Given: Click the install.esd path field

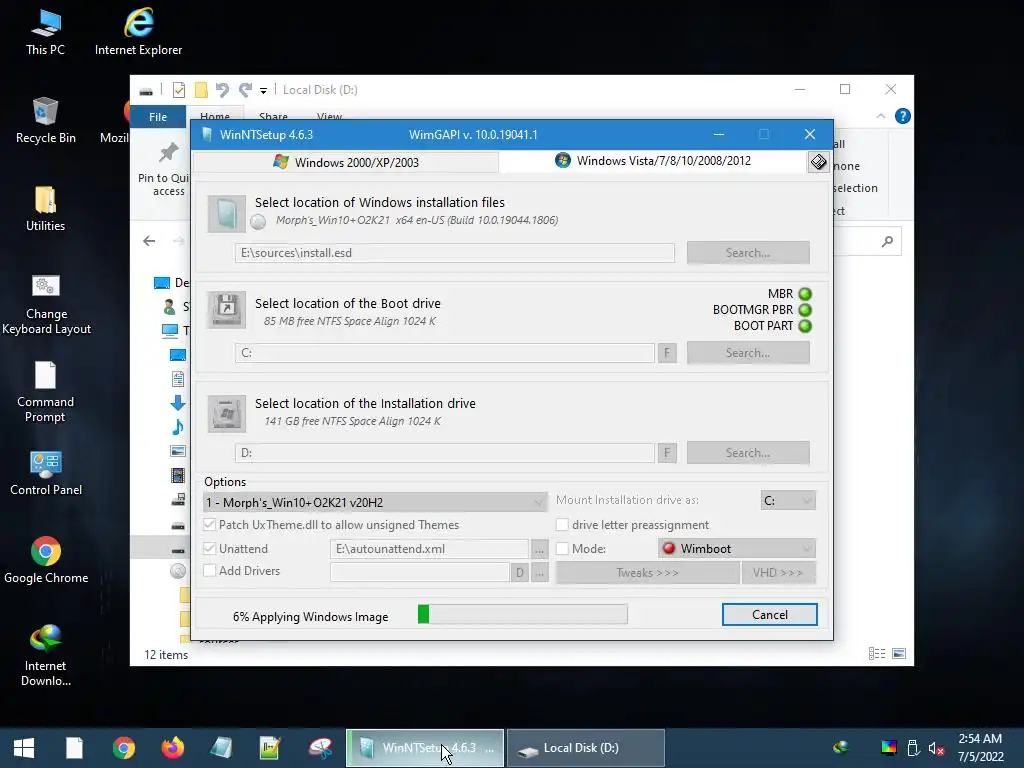Looking at the screenshot, I should click(x=455, y=253).
